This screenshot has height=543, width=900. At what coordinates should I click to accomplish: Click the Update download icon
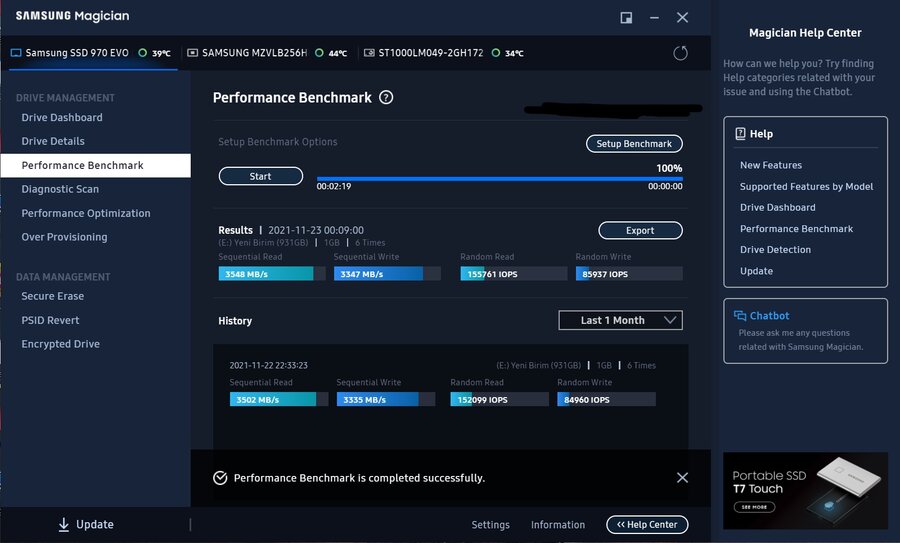pyautogui.click(x=64, y=525)
